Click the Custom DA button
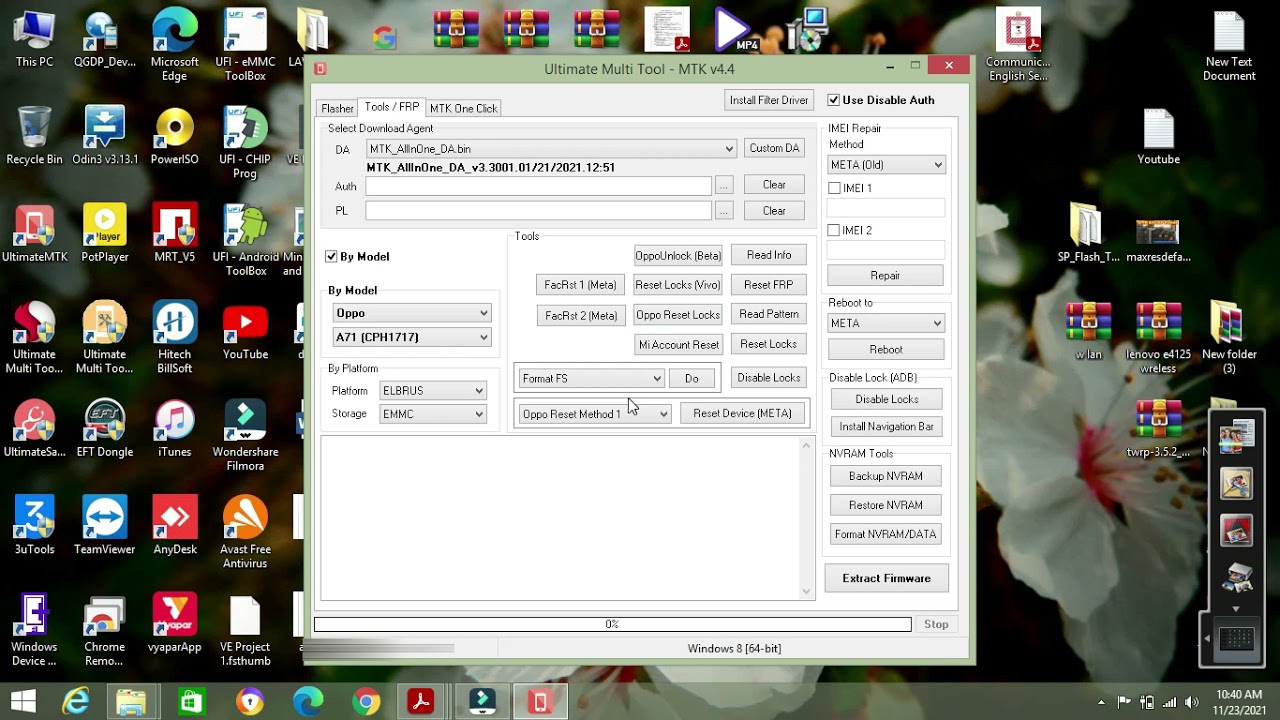 774,148
